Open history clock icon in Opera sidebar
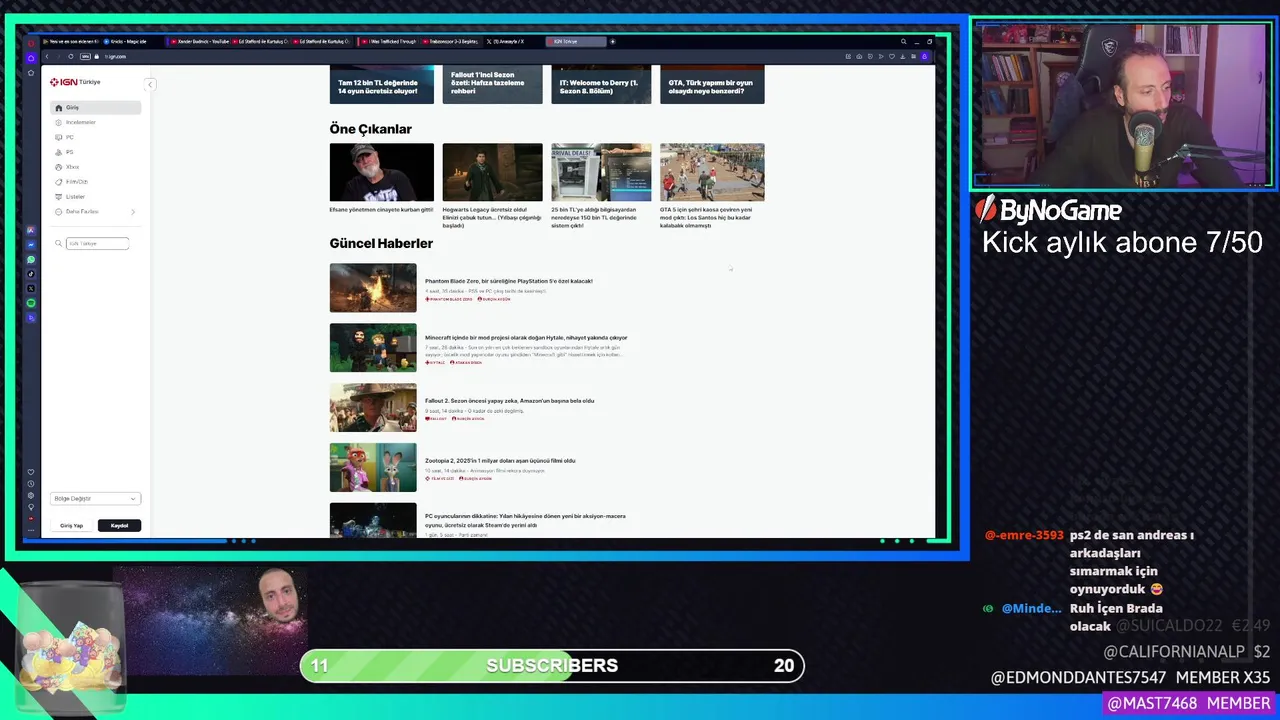This screenshot has height=720, width=1280. (31, 484)
